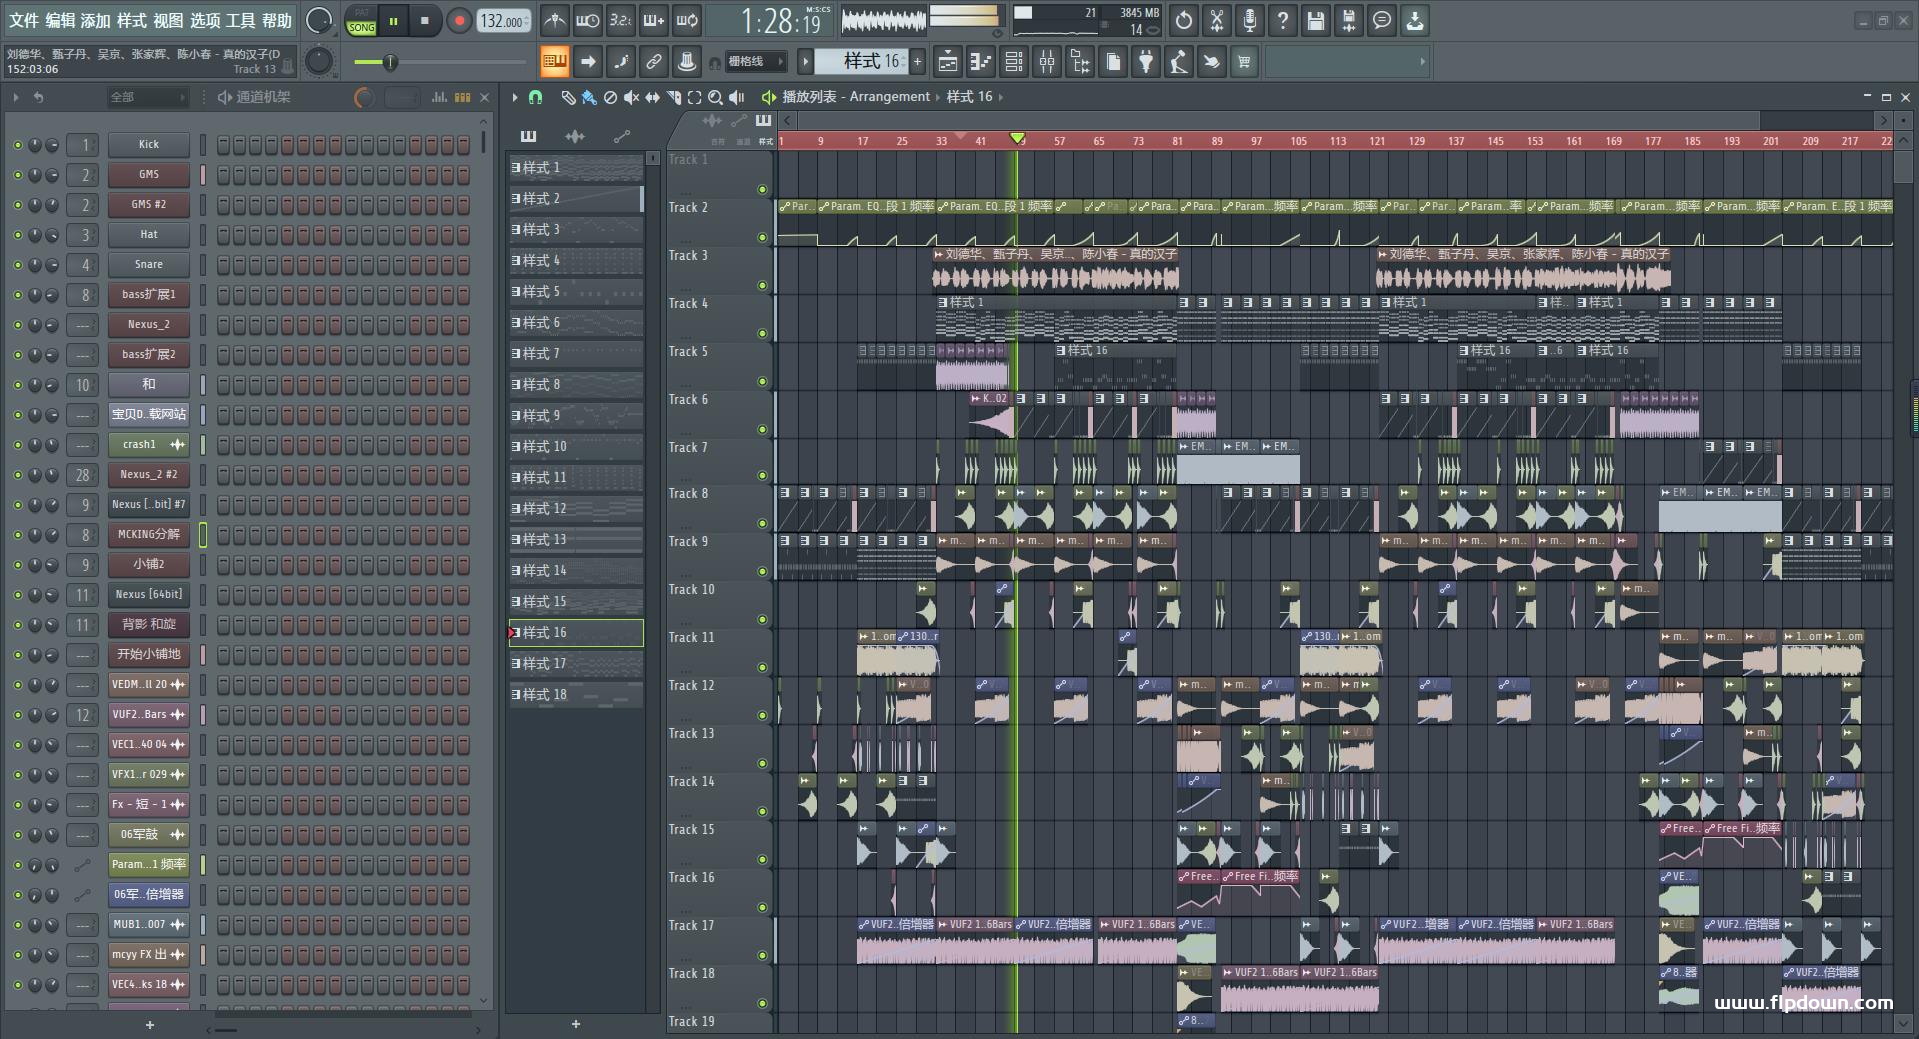Click the main pitch knob
The width and height of the screenshot is (1919, 1039).
(318, 62)
